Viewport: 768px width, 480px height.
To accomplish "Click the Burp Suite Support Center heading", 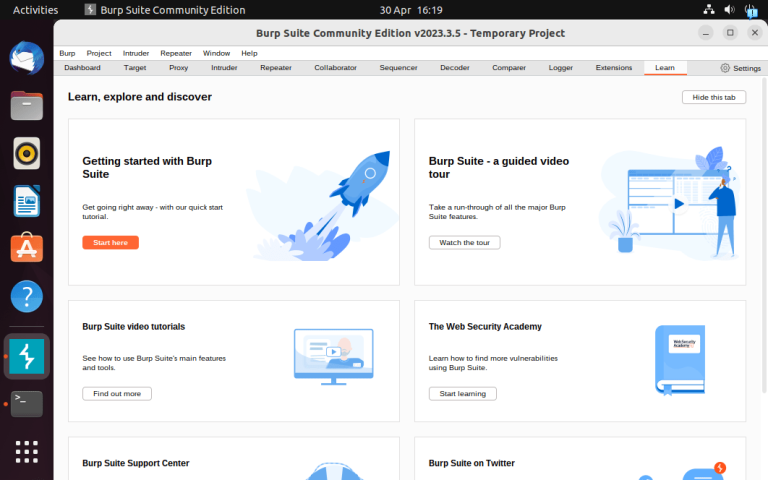I will pyautogui.click(x=136, y=463).
